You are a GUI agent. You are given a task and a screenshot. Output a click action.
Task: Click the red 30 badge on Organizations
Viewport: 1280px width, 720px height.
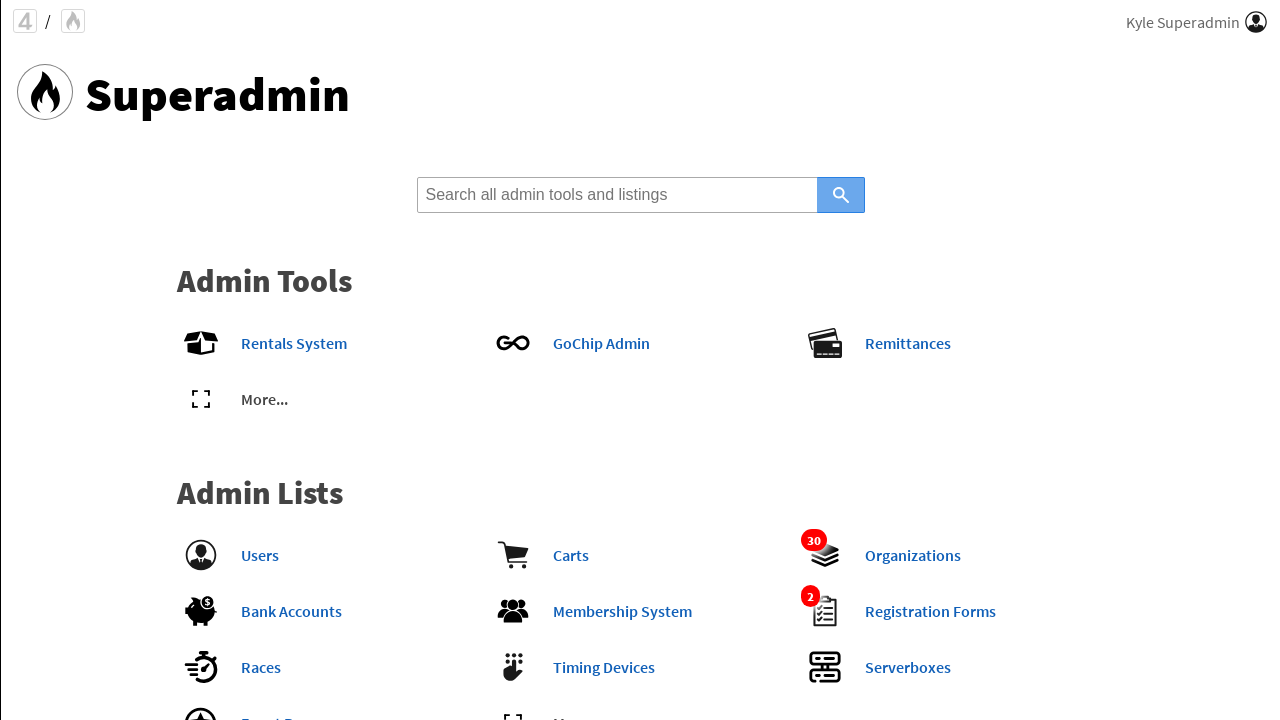(x=814, y=541)
